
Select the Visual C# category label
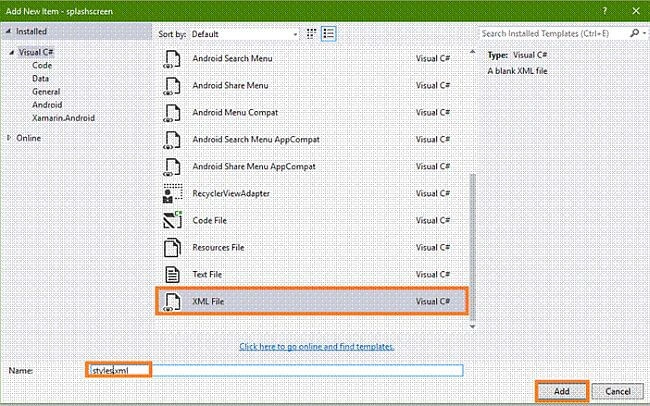point(36,52)
